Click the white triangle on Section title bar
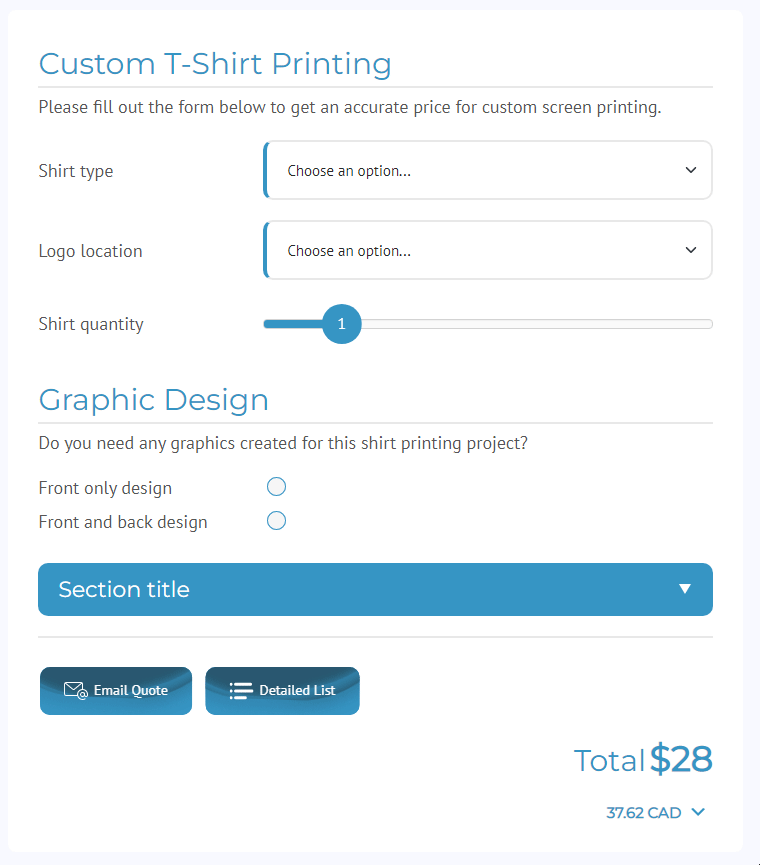The height and width of the screenshot is (865, 760). click(x=684, y=589)
